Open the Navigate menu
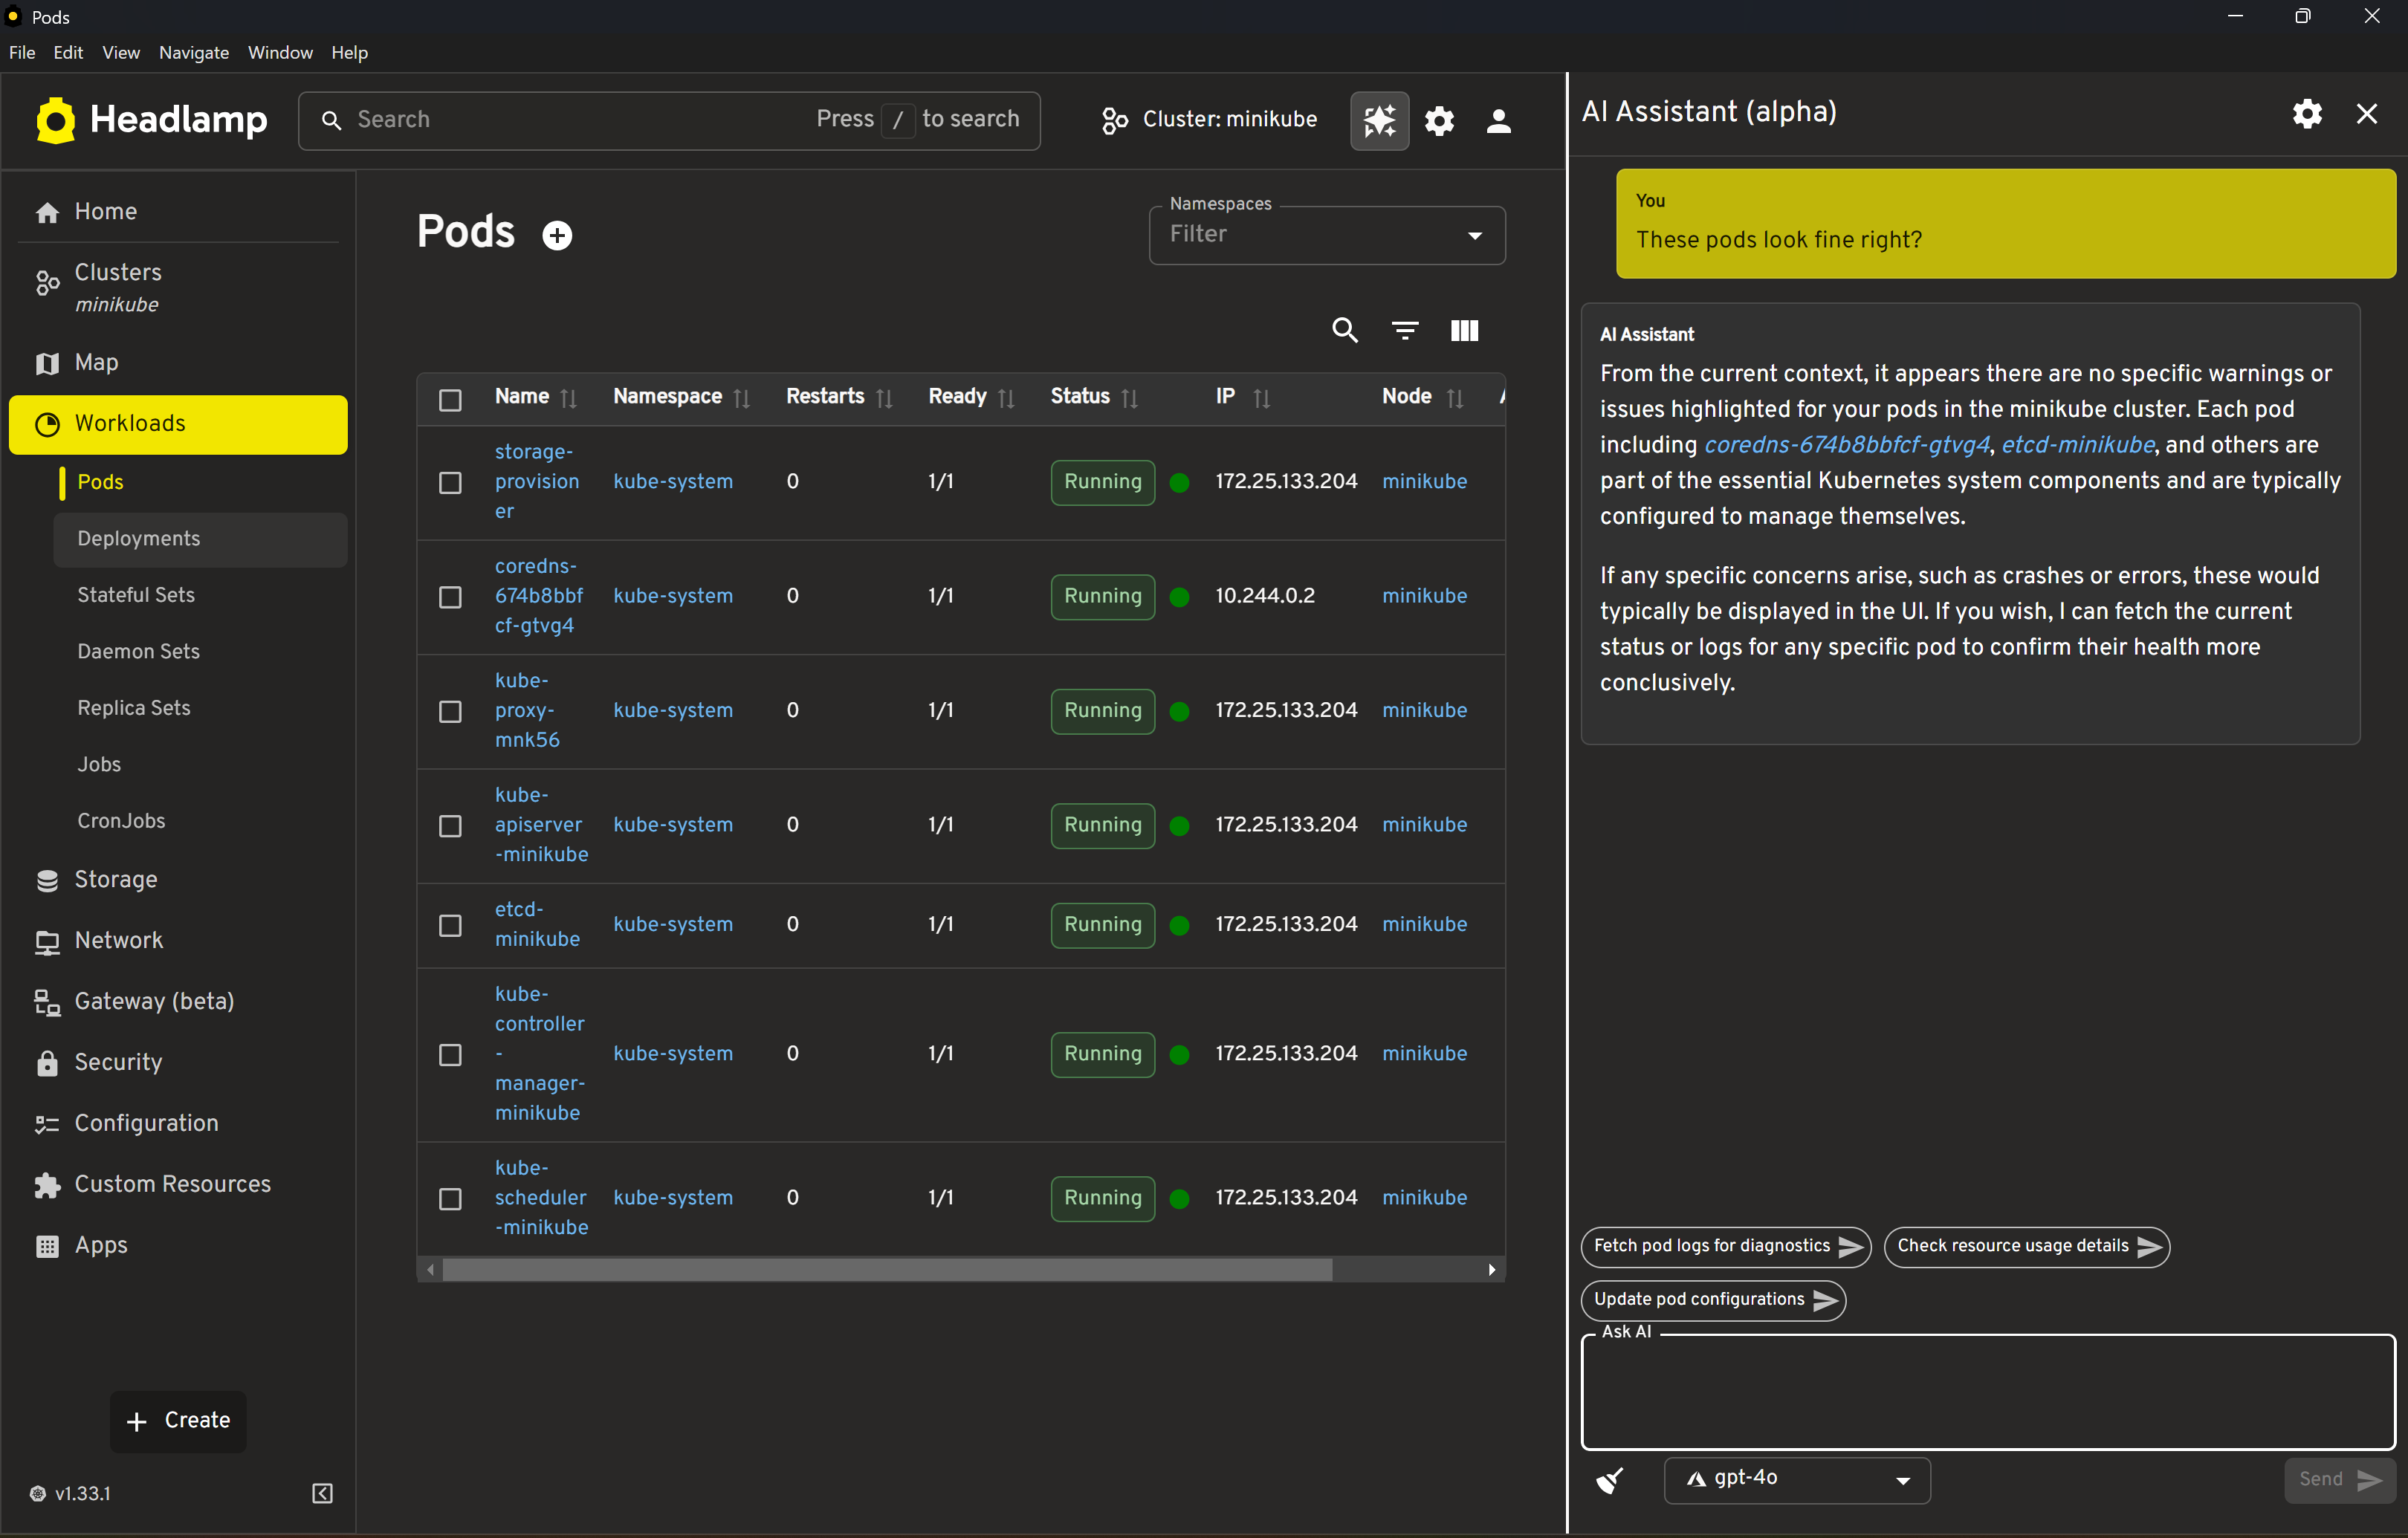 point(193,52)
